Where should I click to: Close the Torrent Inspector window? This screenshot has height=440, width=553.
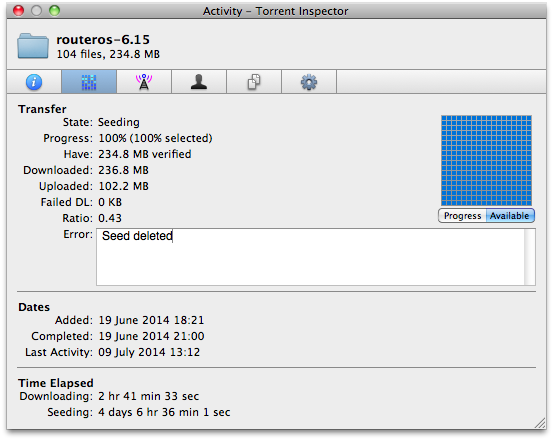(18, 11)
